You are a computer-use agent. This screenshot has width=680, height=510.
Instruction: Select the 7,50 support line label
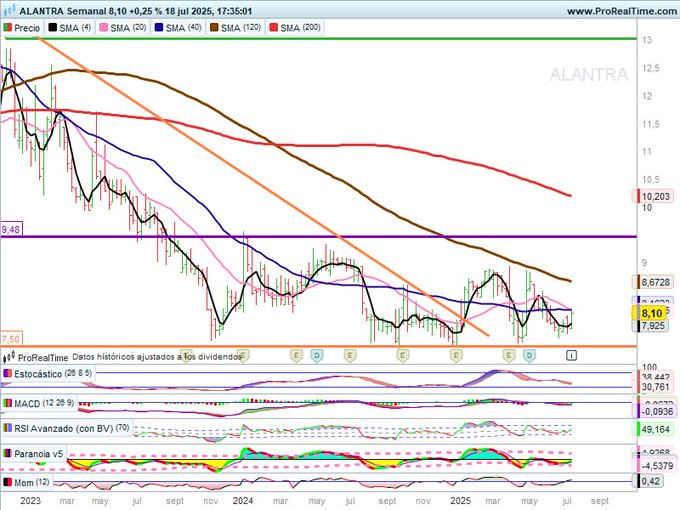click(11, 339)
